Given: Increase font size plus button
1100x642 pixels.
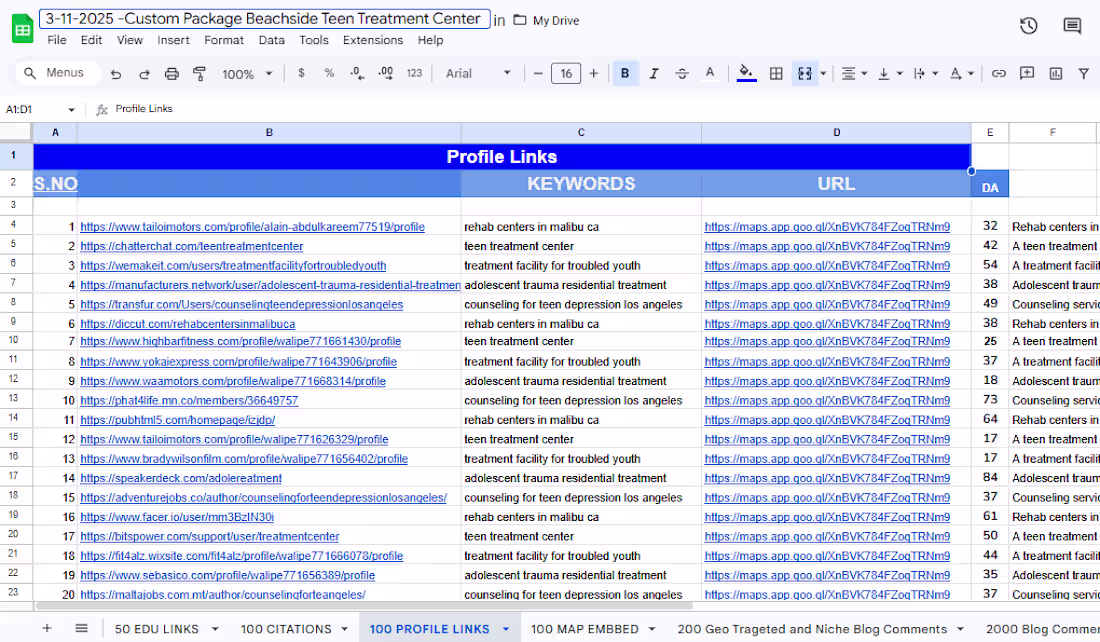Looking at the screenshot, I should [593, 73].
